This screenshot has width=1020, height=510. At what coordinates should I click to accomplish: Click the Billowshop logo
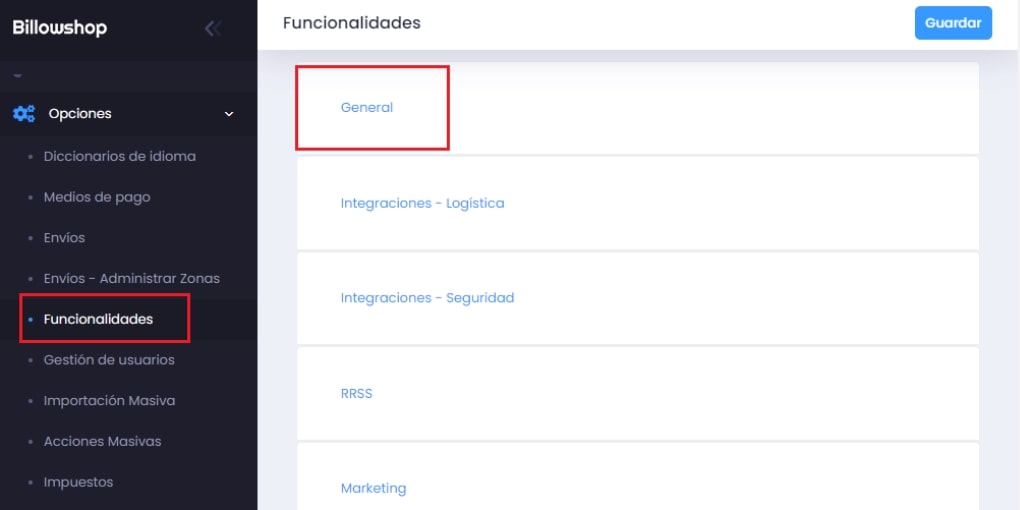(60, 28)
